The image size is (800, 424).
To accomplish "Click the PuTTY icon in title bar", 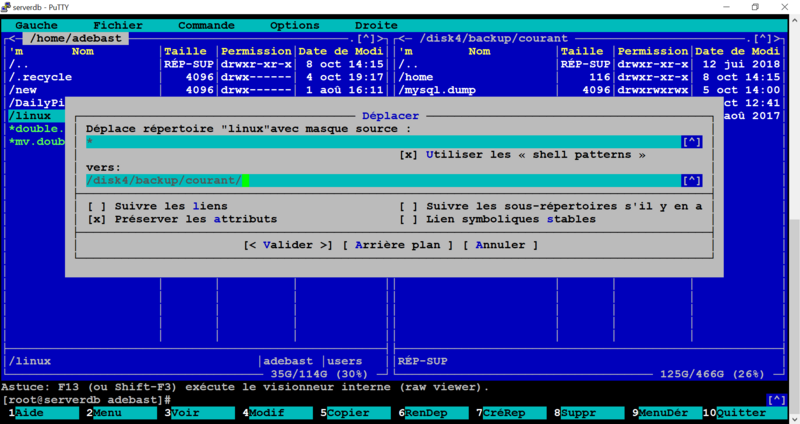I will 6,7.
